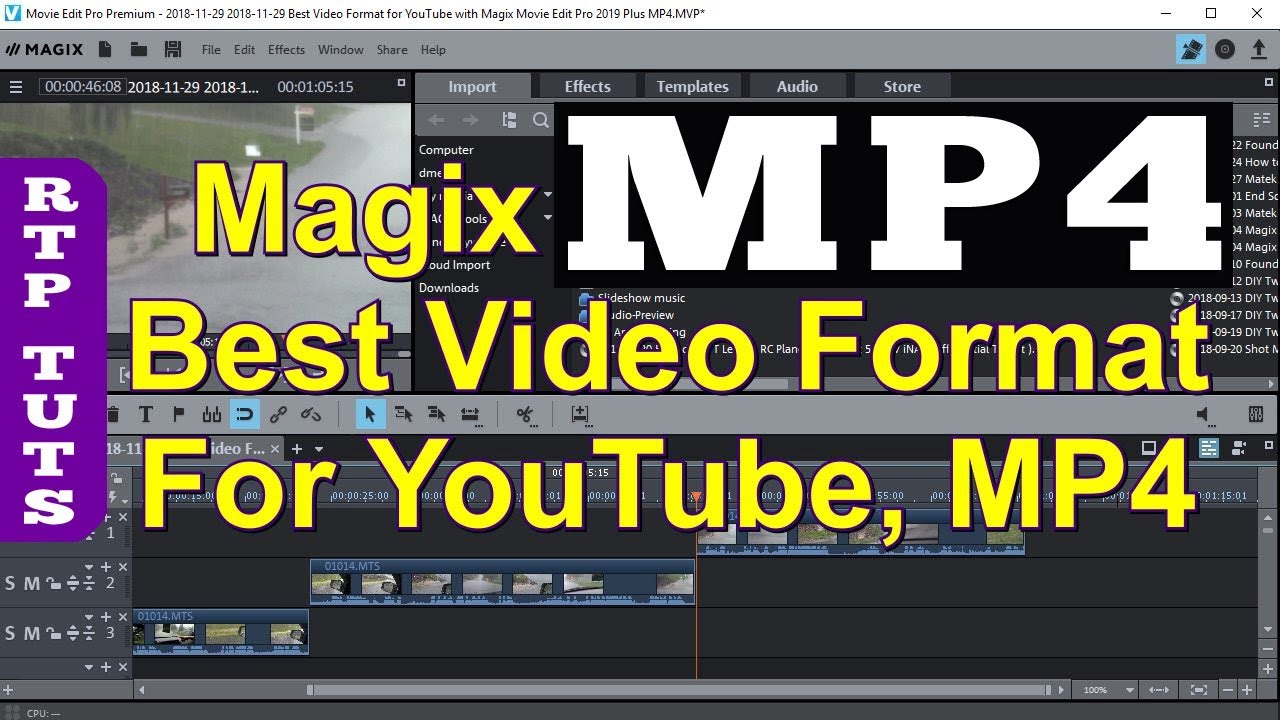This screenshot has height=720, width=1280.
Task: Solo track 2 with the S button
Action: [11, 583]
